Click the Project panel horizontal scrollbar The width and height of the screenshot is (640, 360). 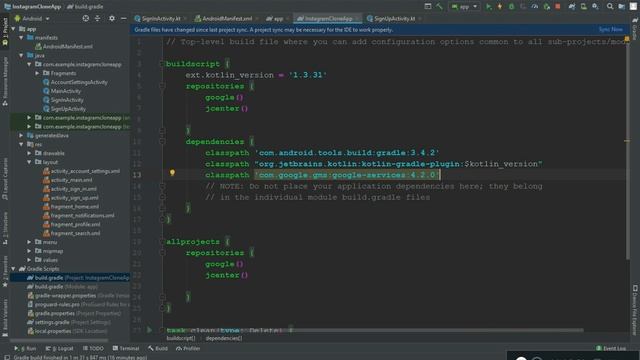(60, 340)
